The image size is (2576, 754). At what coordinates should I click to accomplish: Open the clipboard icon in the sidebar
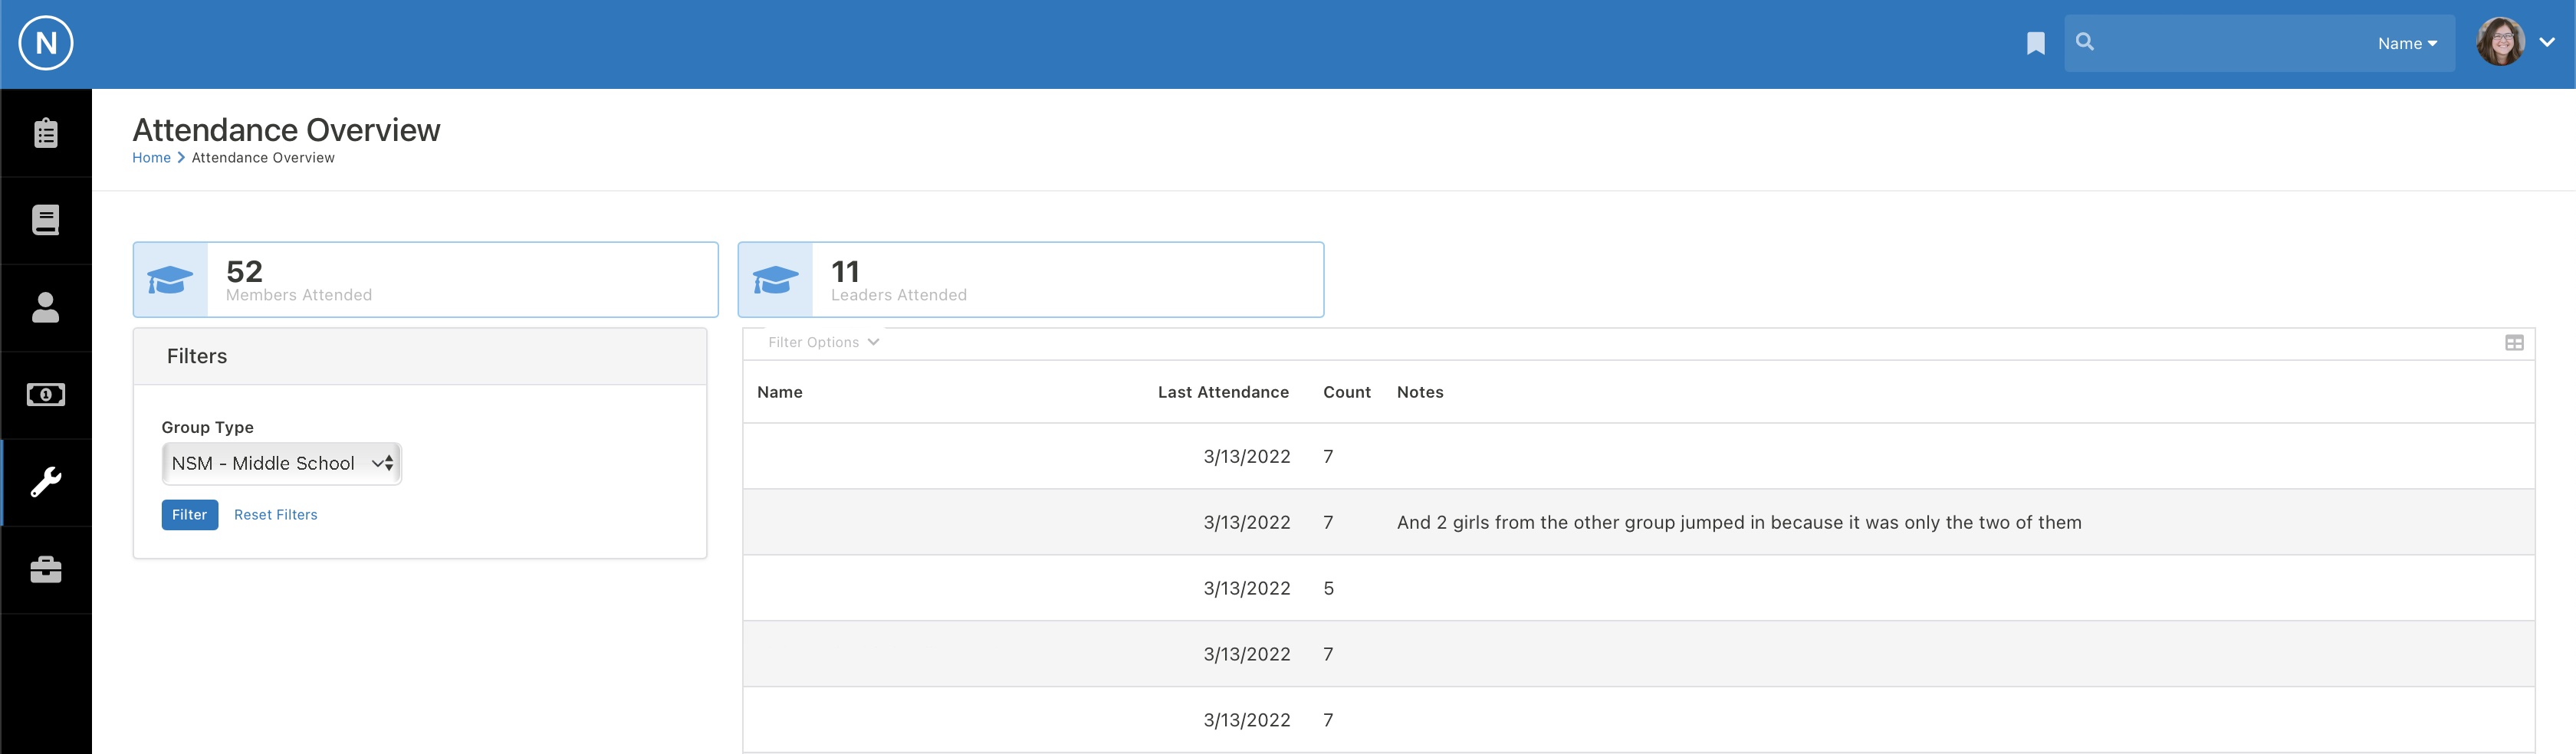[46, 133]
